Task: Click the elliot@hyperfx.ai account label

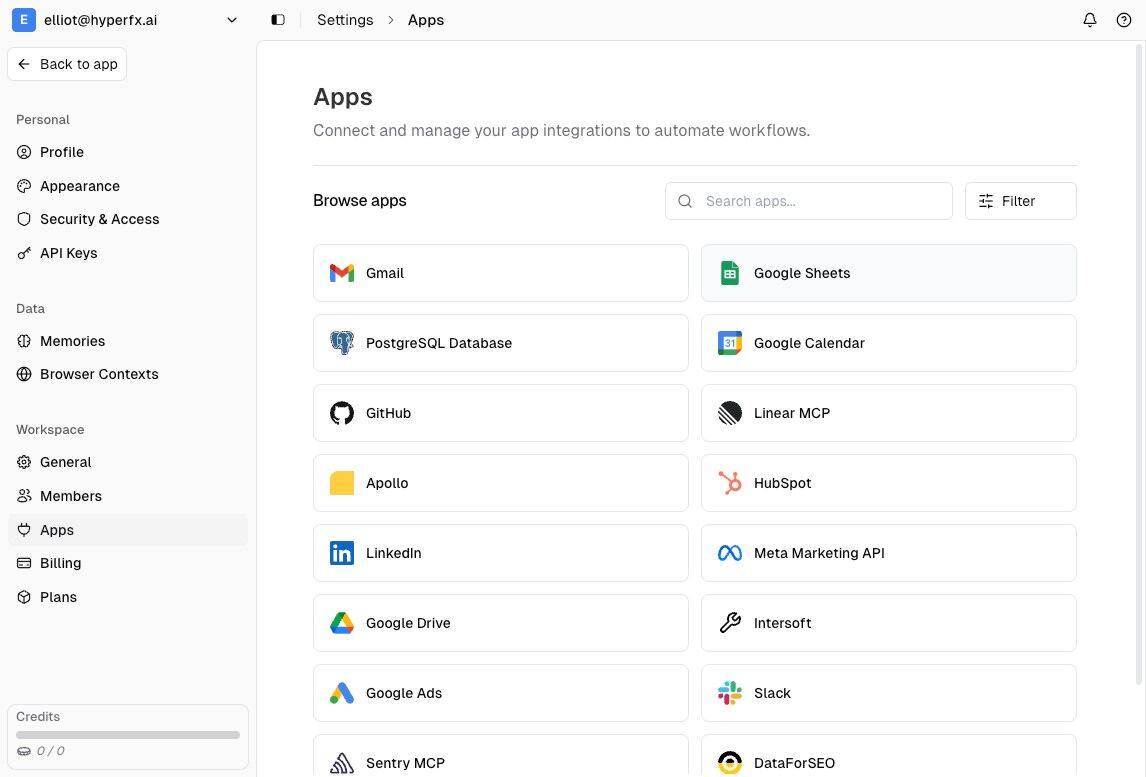Action: point(100,20)
